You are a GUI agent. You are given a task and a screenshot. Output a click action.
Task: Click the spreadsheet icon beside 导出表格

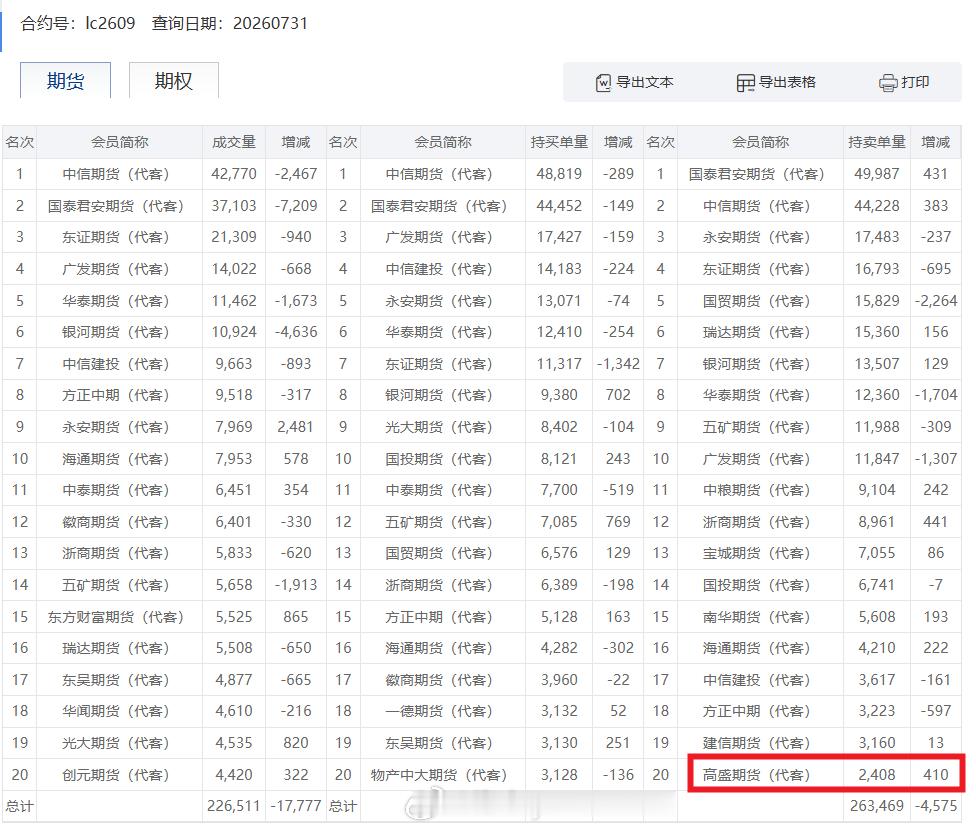coord(745,83)
